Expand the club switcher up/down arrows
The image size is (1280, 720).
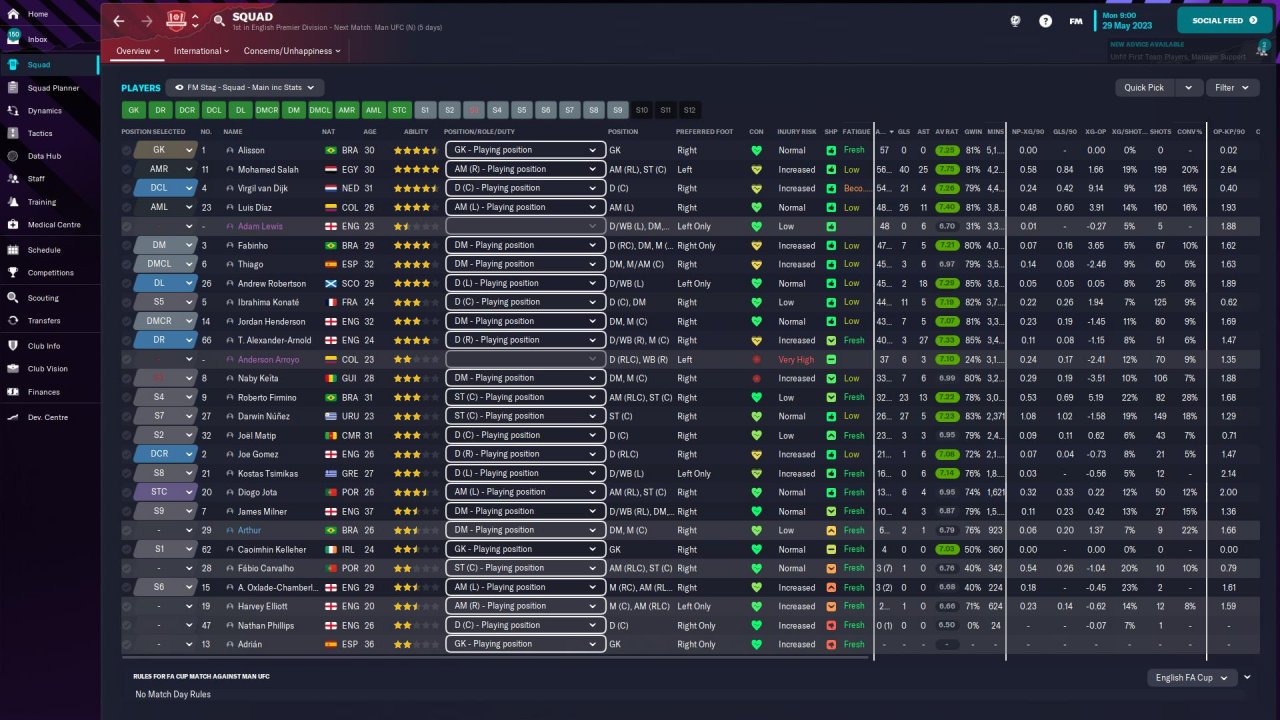click(x=195, y=20)
